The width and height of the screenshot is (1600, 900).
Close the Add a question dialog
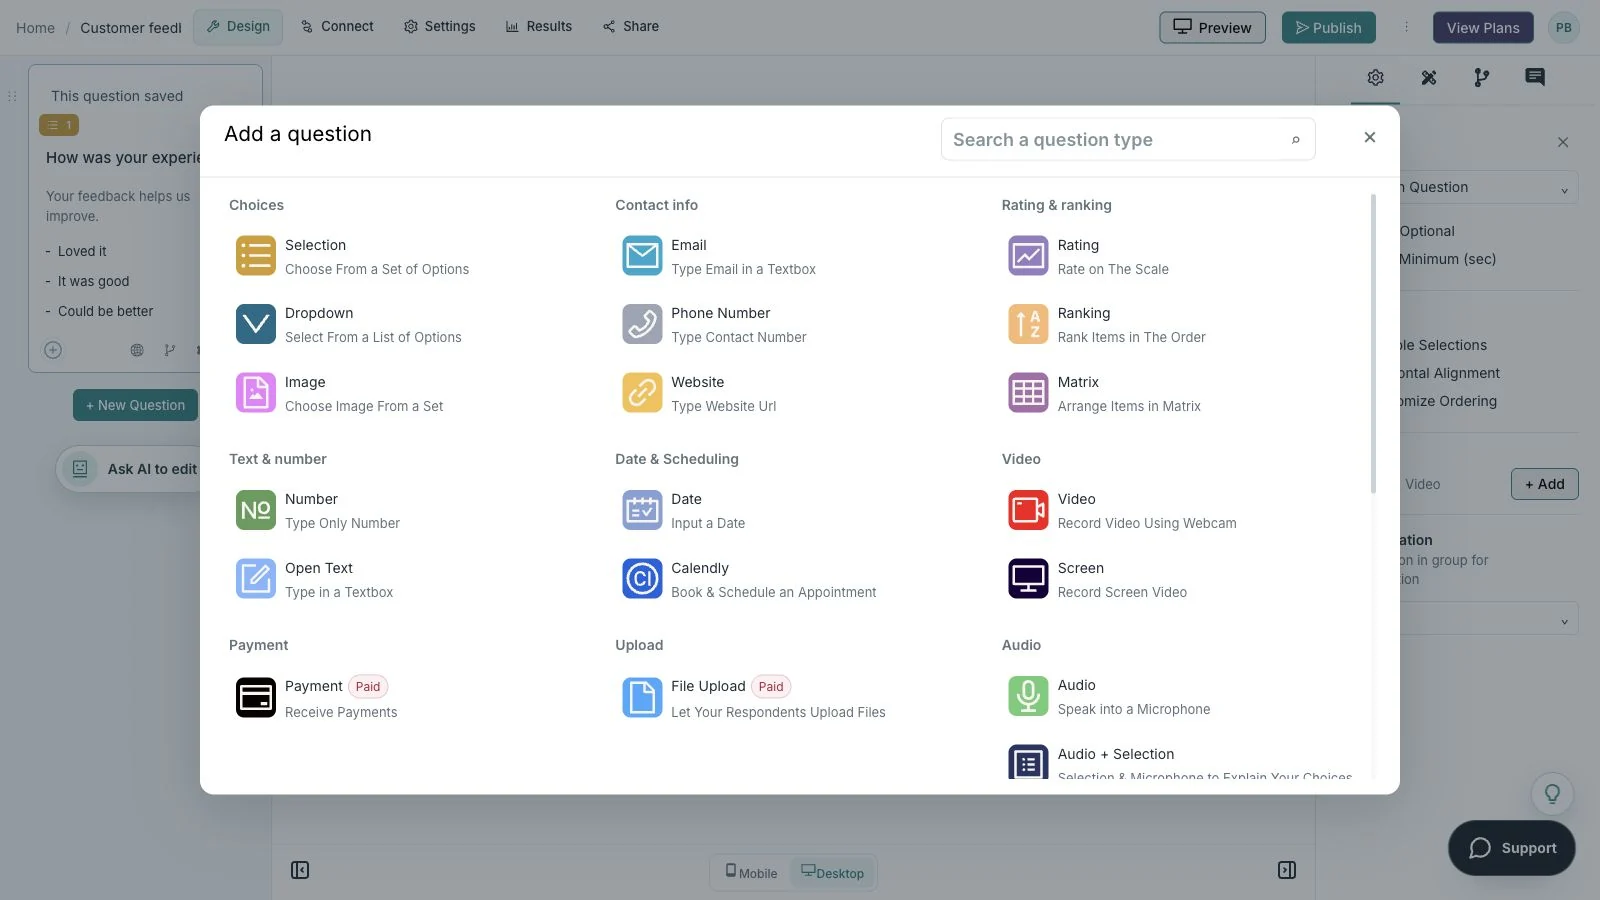(1370, 138)
